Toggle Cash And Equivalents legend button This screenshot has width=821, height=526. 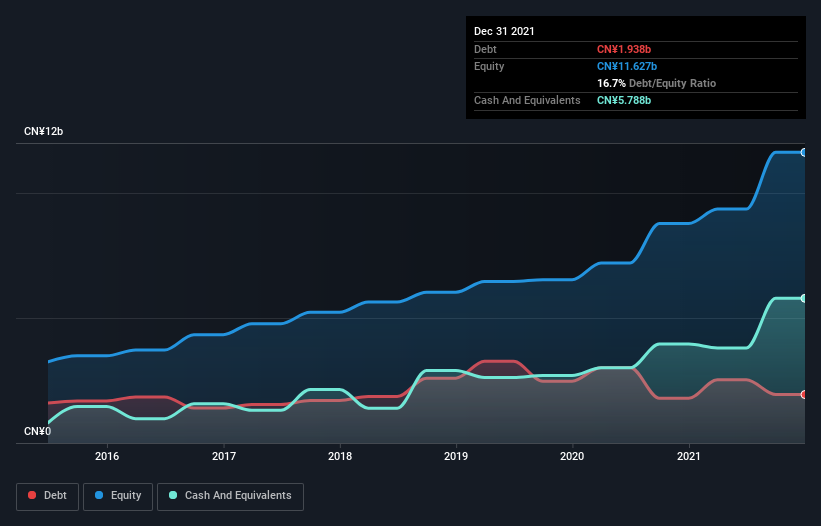click(230, 496)
